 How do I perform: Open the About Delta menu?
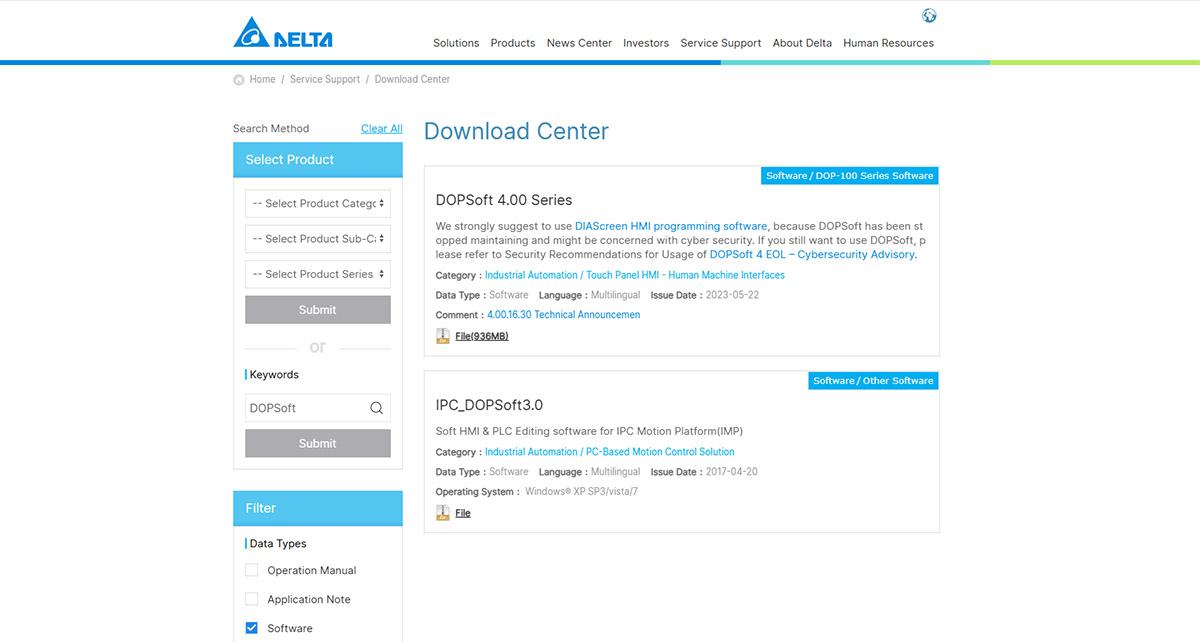coord(802,43)
